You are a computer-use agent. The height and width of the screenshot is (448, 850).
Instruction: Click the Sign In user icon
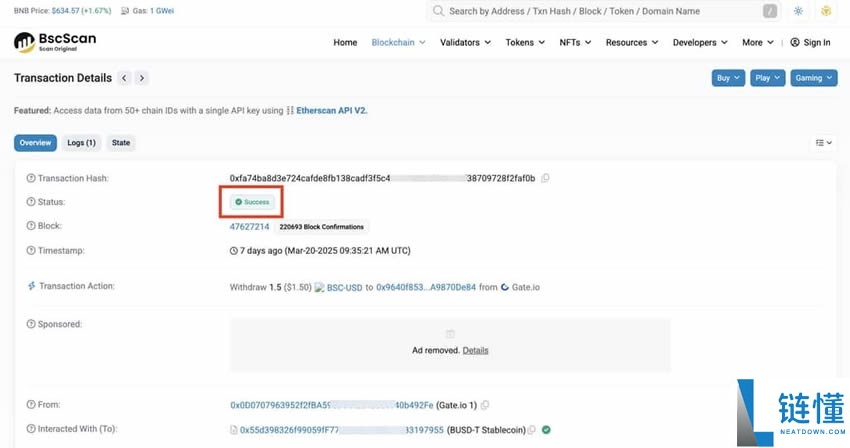tap(795, 42)
